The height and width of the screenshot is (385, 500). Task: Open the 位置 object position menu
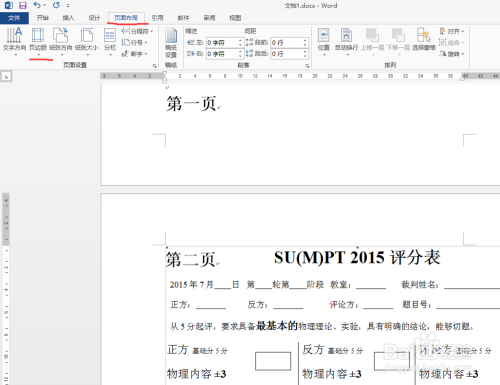(324, 41)
